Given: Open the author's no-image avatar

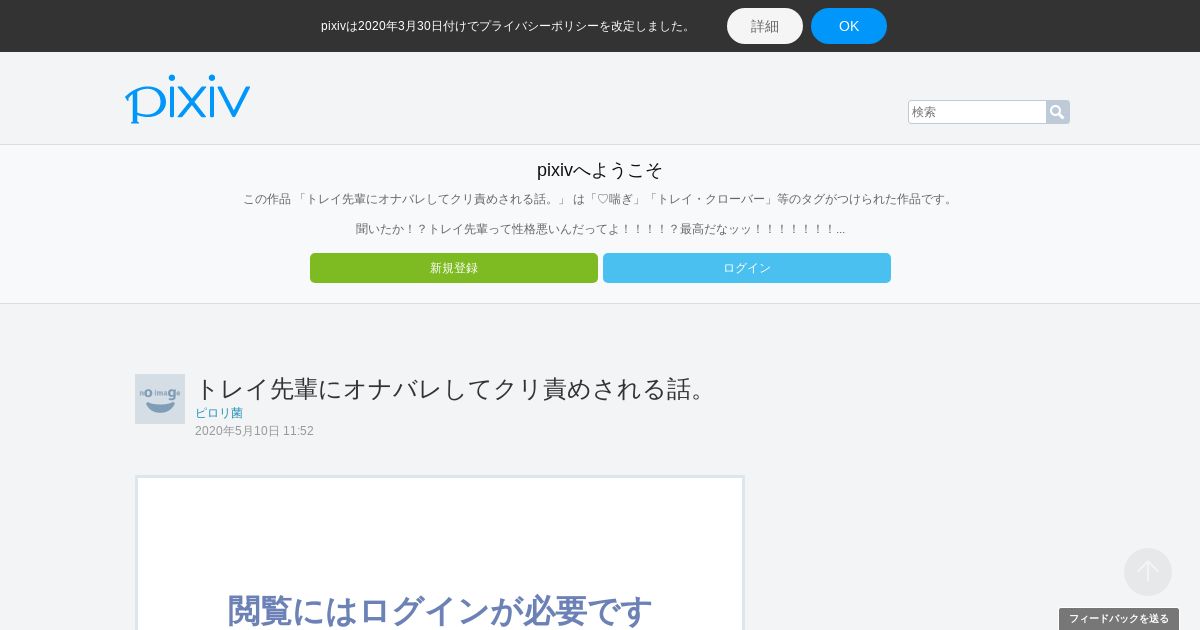Looking at the screenshot, I should pos(160,399).
